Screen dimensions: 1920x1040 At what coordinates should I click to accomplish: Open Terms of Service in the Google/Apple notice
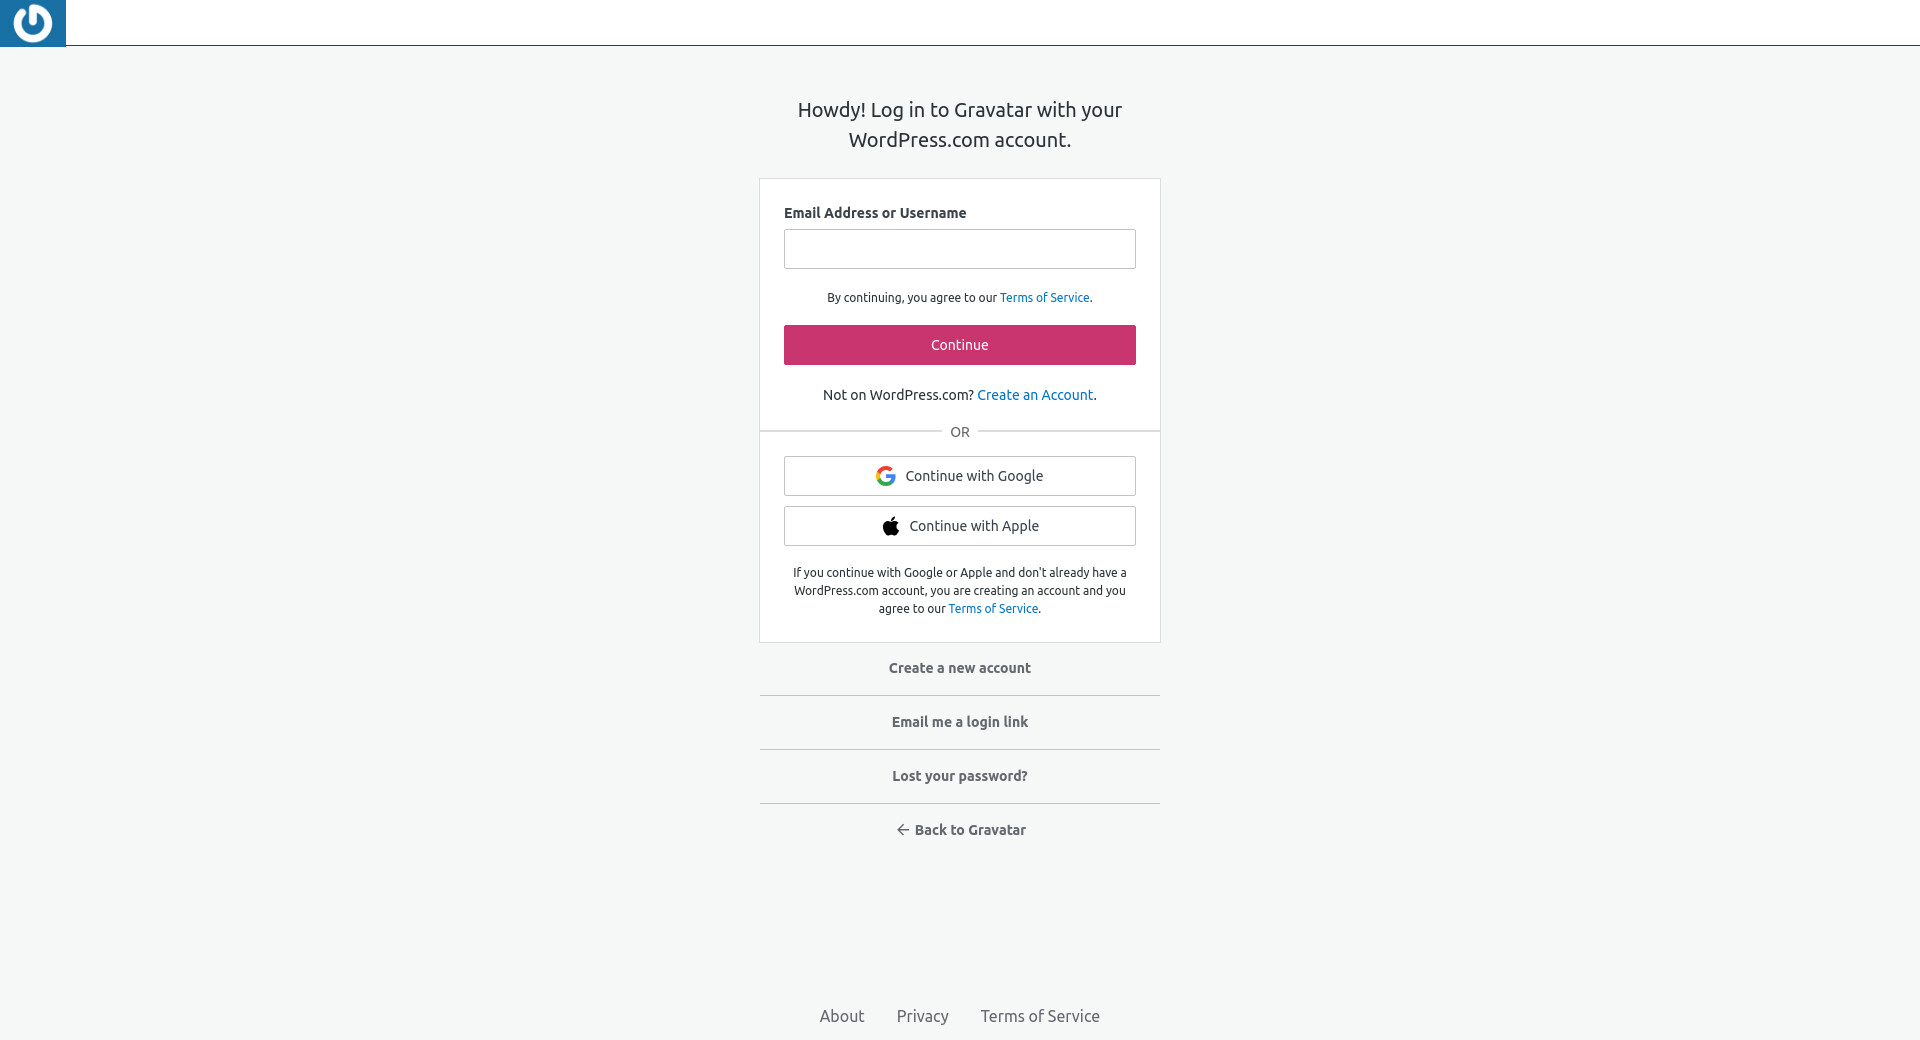point(993,609)
